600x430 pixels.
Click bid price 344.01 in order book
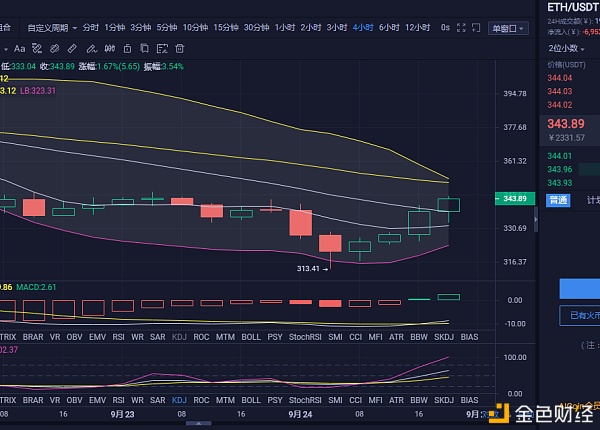pos(559,156)
